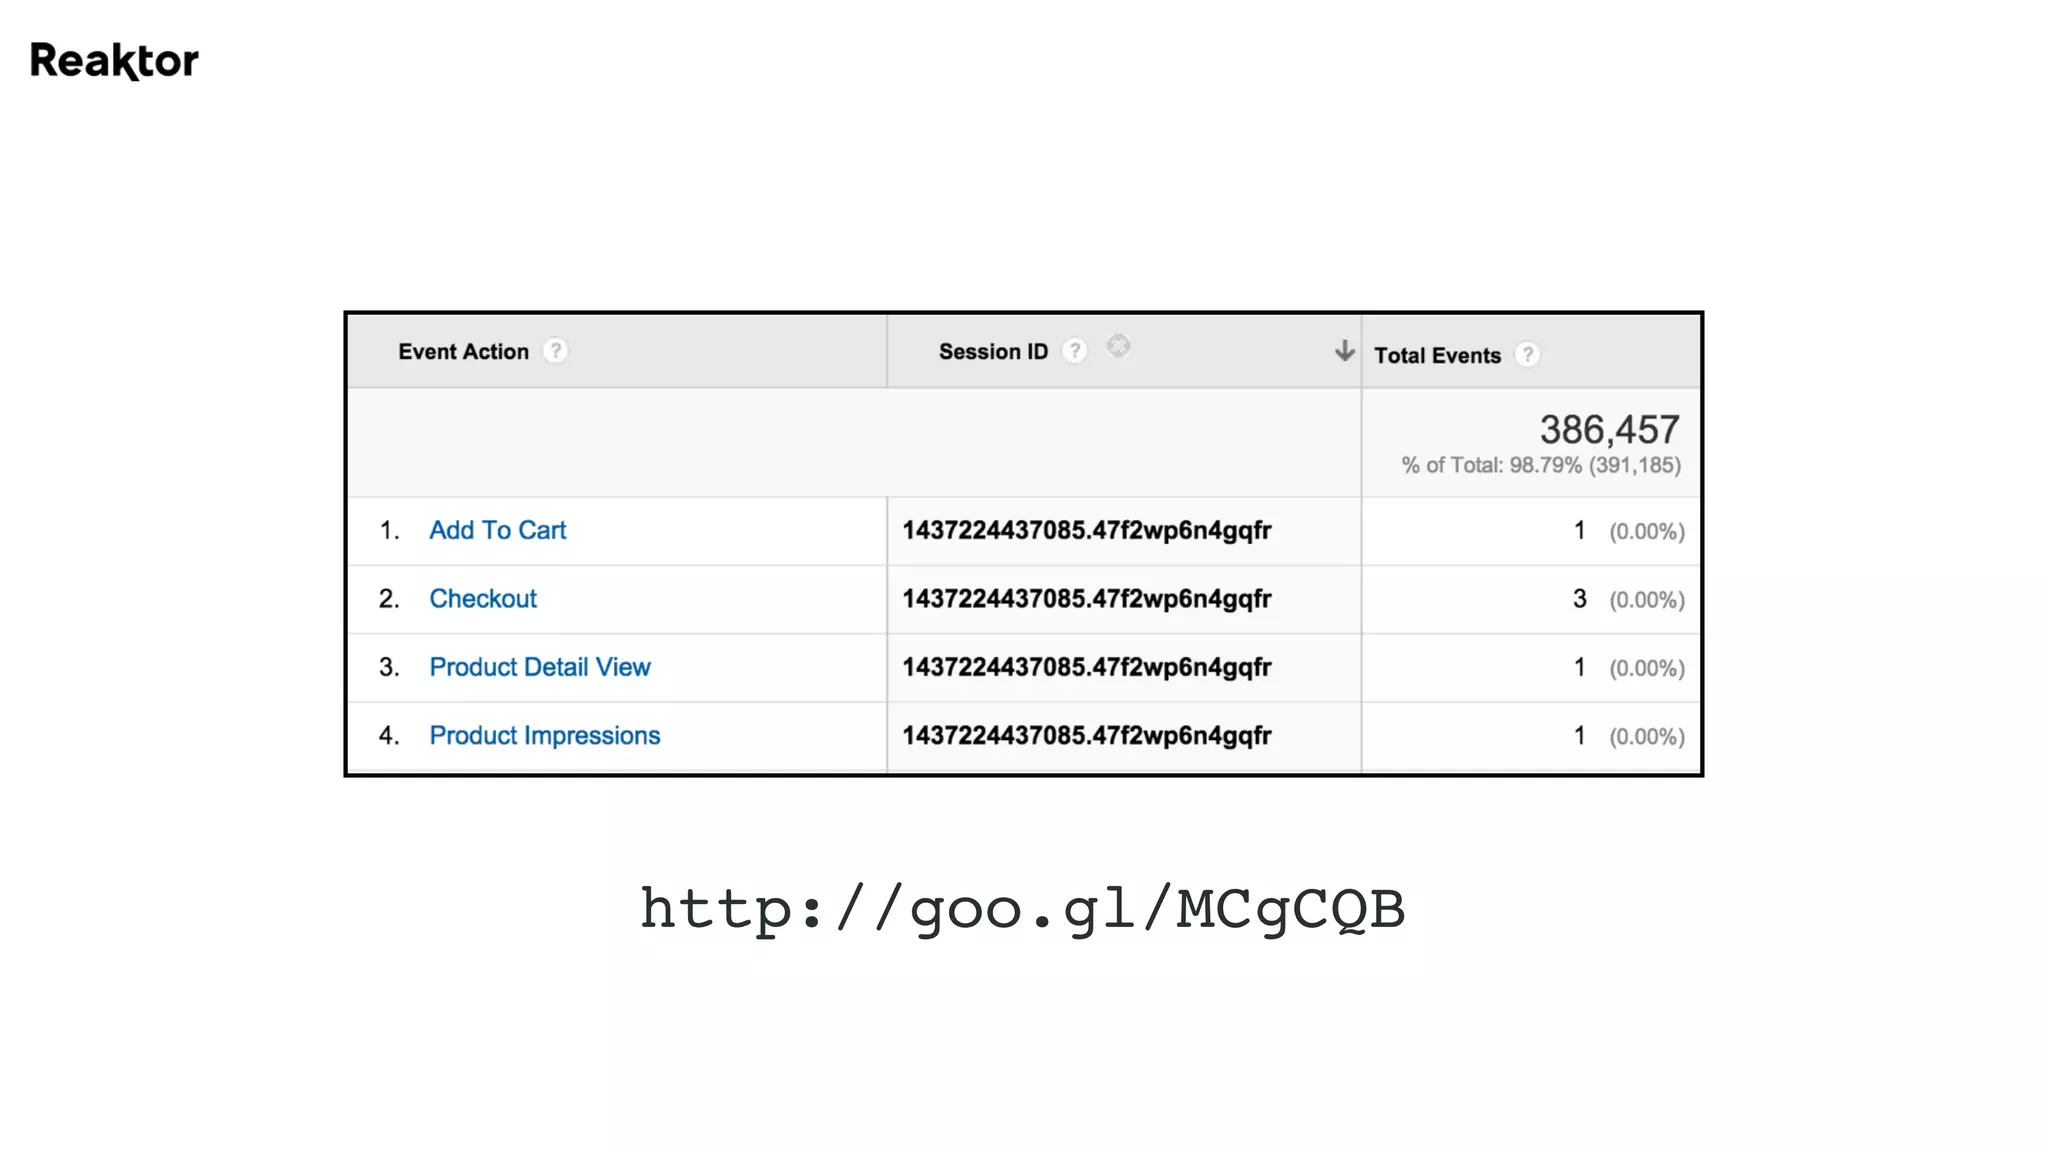The width and height of the screenshot is (2048, 1152).
Task: Click the 386,457 total events summary
Action: [x=1609, y=430]
